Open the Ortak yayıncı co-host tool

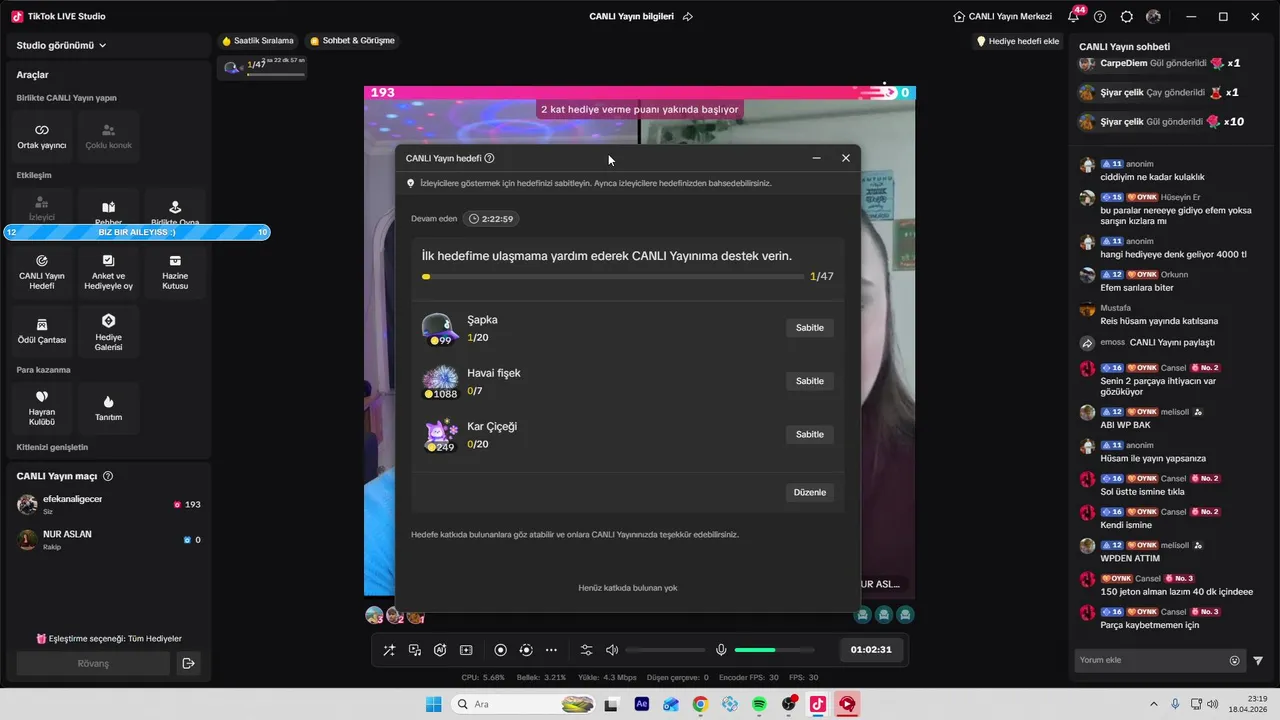click(42, 137)
